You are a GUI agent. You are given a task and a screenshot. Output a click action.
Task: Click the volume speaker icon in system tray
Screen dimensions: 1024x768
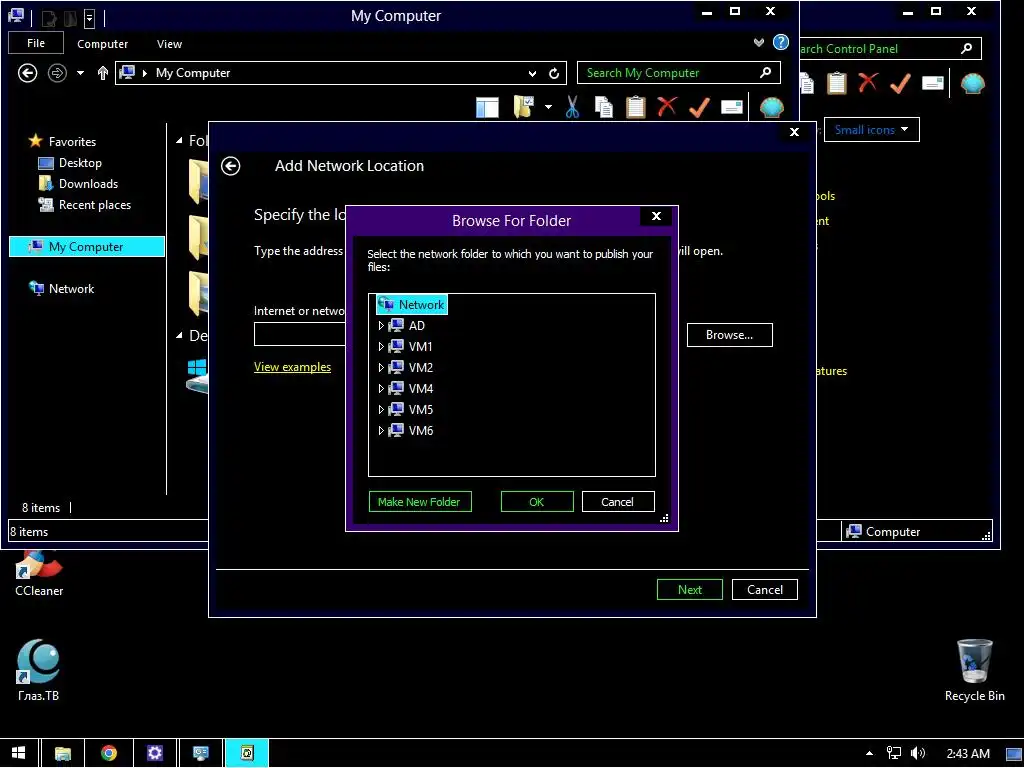(x=918, y=753)
